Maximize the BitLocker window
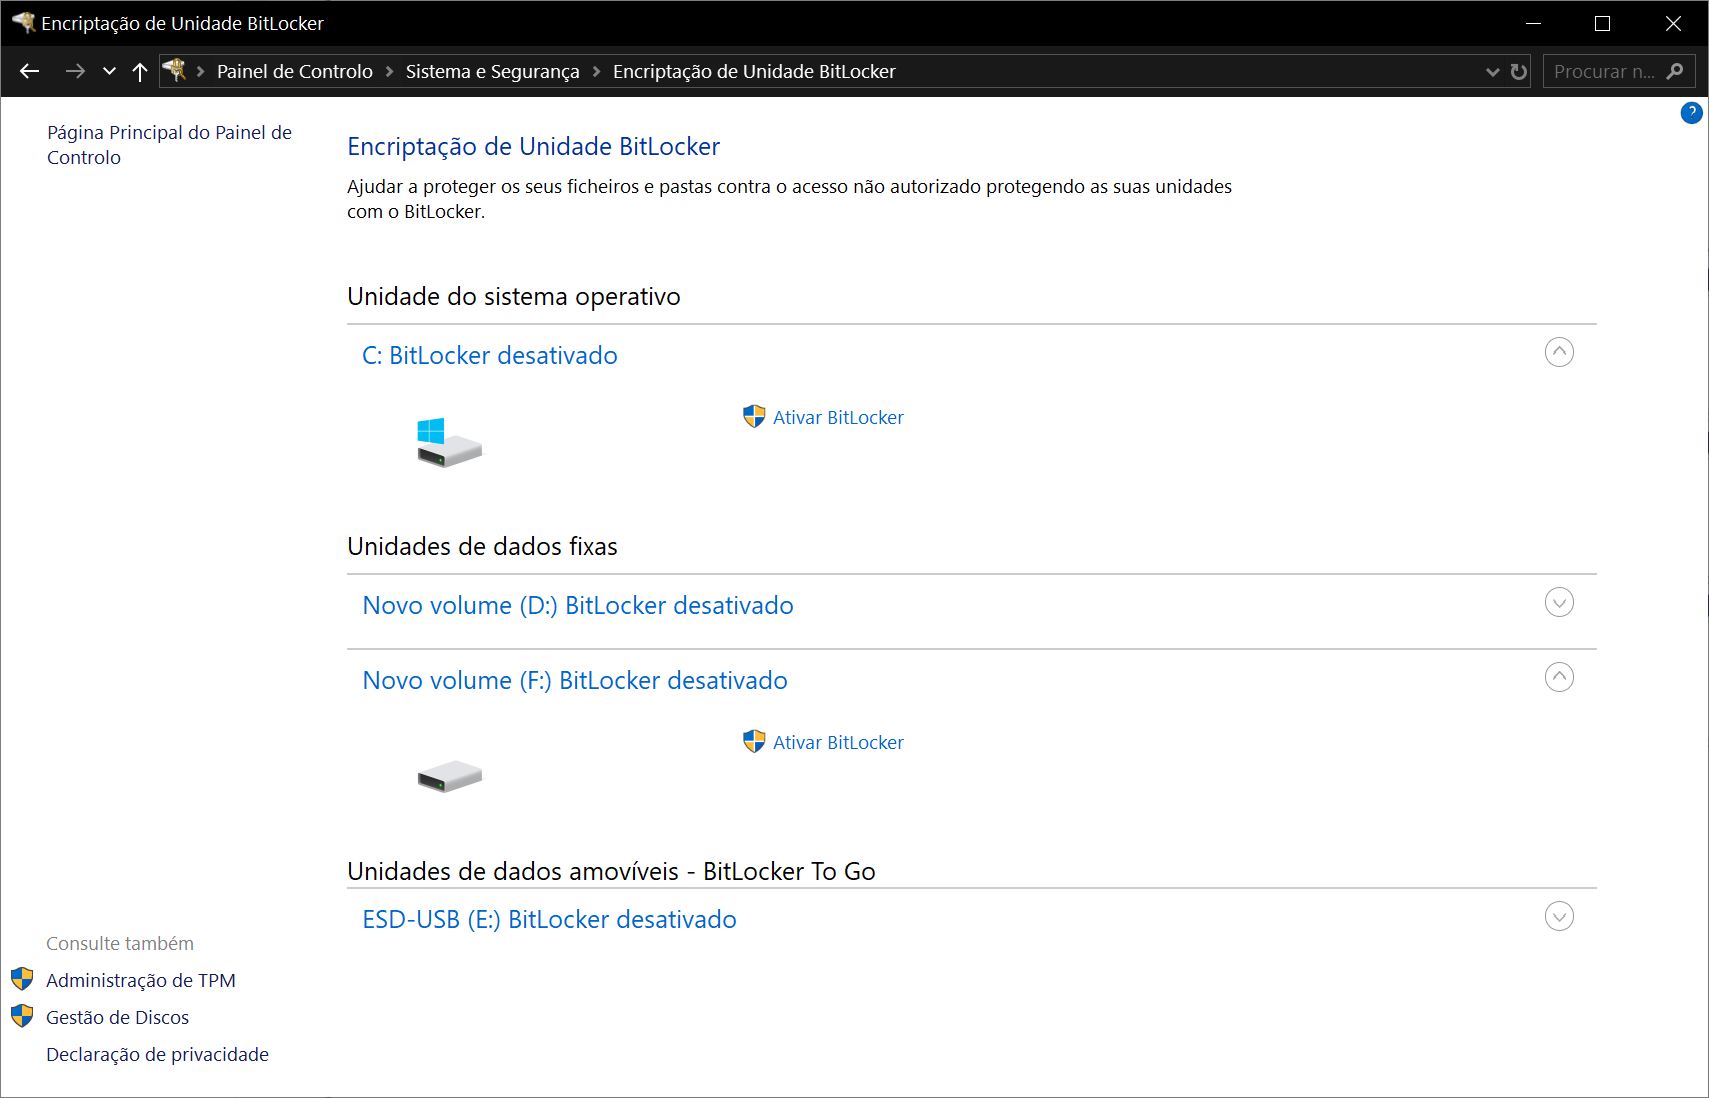Image resolution: width=1709 pixels, height=1098 pixels. point(1602,23)
